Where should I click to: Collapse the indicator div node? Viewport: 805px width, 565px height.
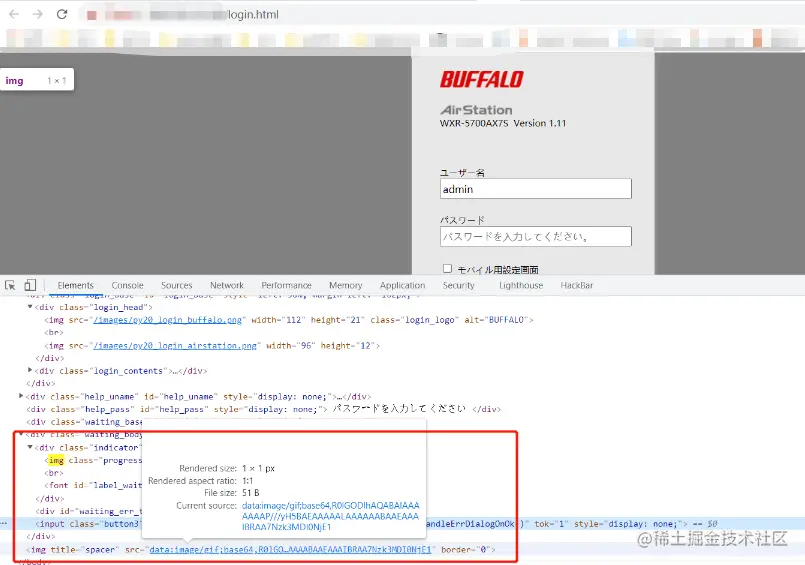pos(30,447)
